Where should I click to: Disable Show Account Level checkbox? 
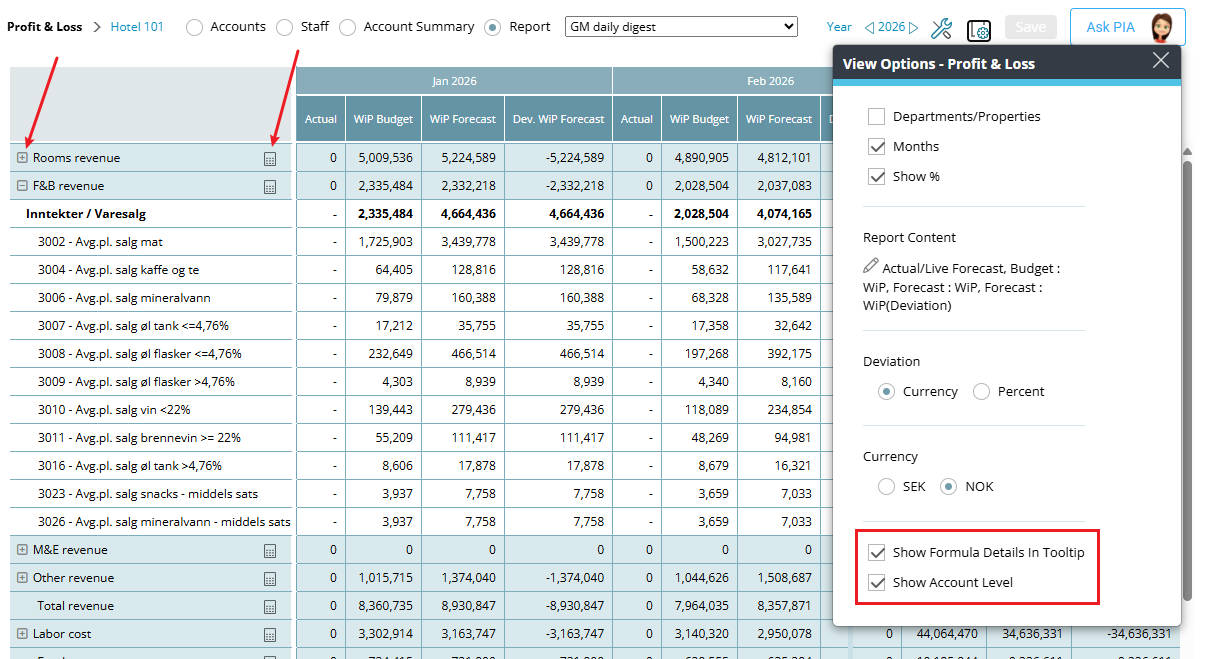point(877,582)
